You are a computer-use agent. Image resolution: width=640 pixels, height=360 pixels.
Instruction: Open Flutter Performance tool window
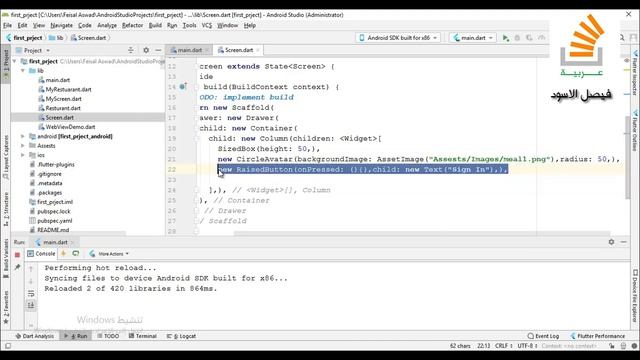598,336
